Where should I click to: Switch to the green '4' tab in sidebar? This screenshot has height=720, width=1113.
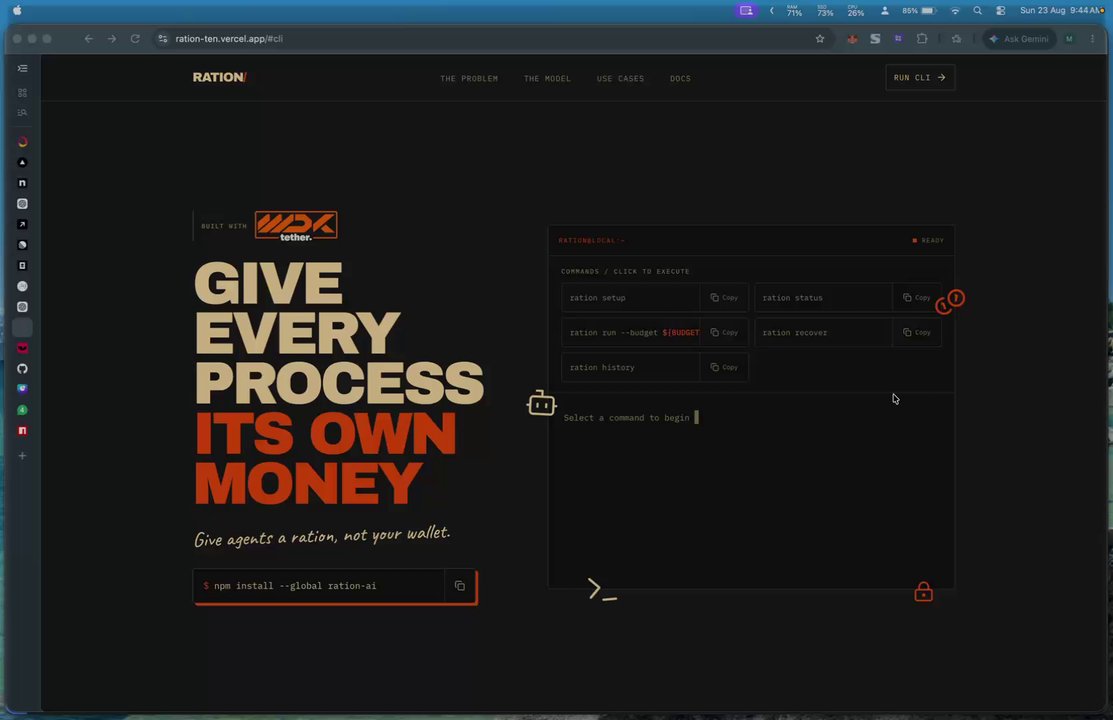pos(23,410)
